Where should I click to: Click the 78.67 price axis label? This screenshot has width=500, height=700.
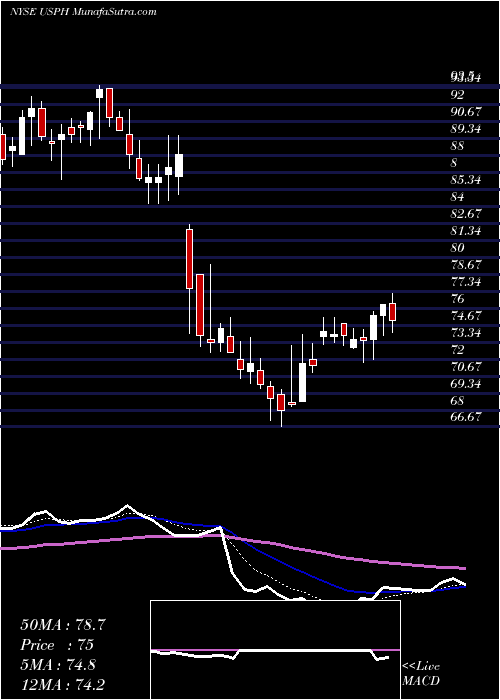click(x=466, y=265)
